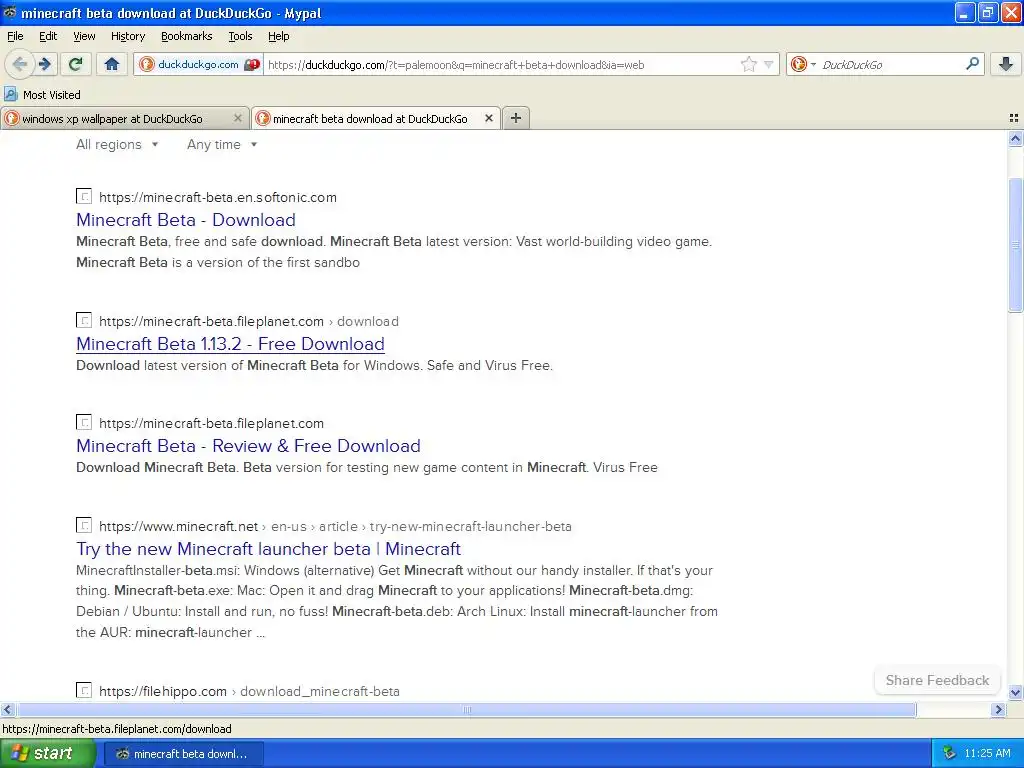Click the horizontal scrollbar left arrow
1024x768 pixels.
point(7,709)
